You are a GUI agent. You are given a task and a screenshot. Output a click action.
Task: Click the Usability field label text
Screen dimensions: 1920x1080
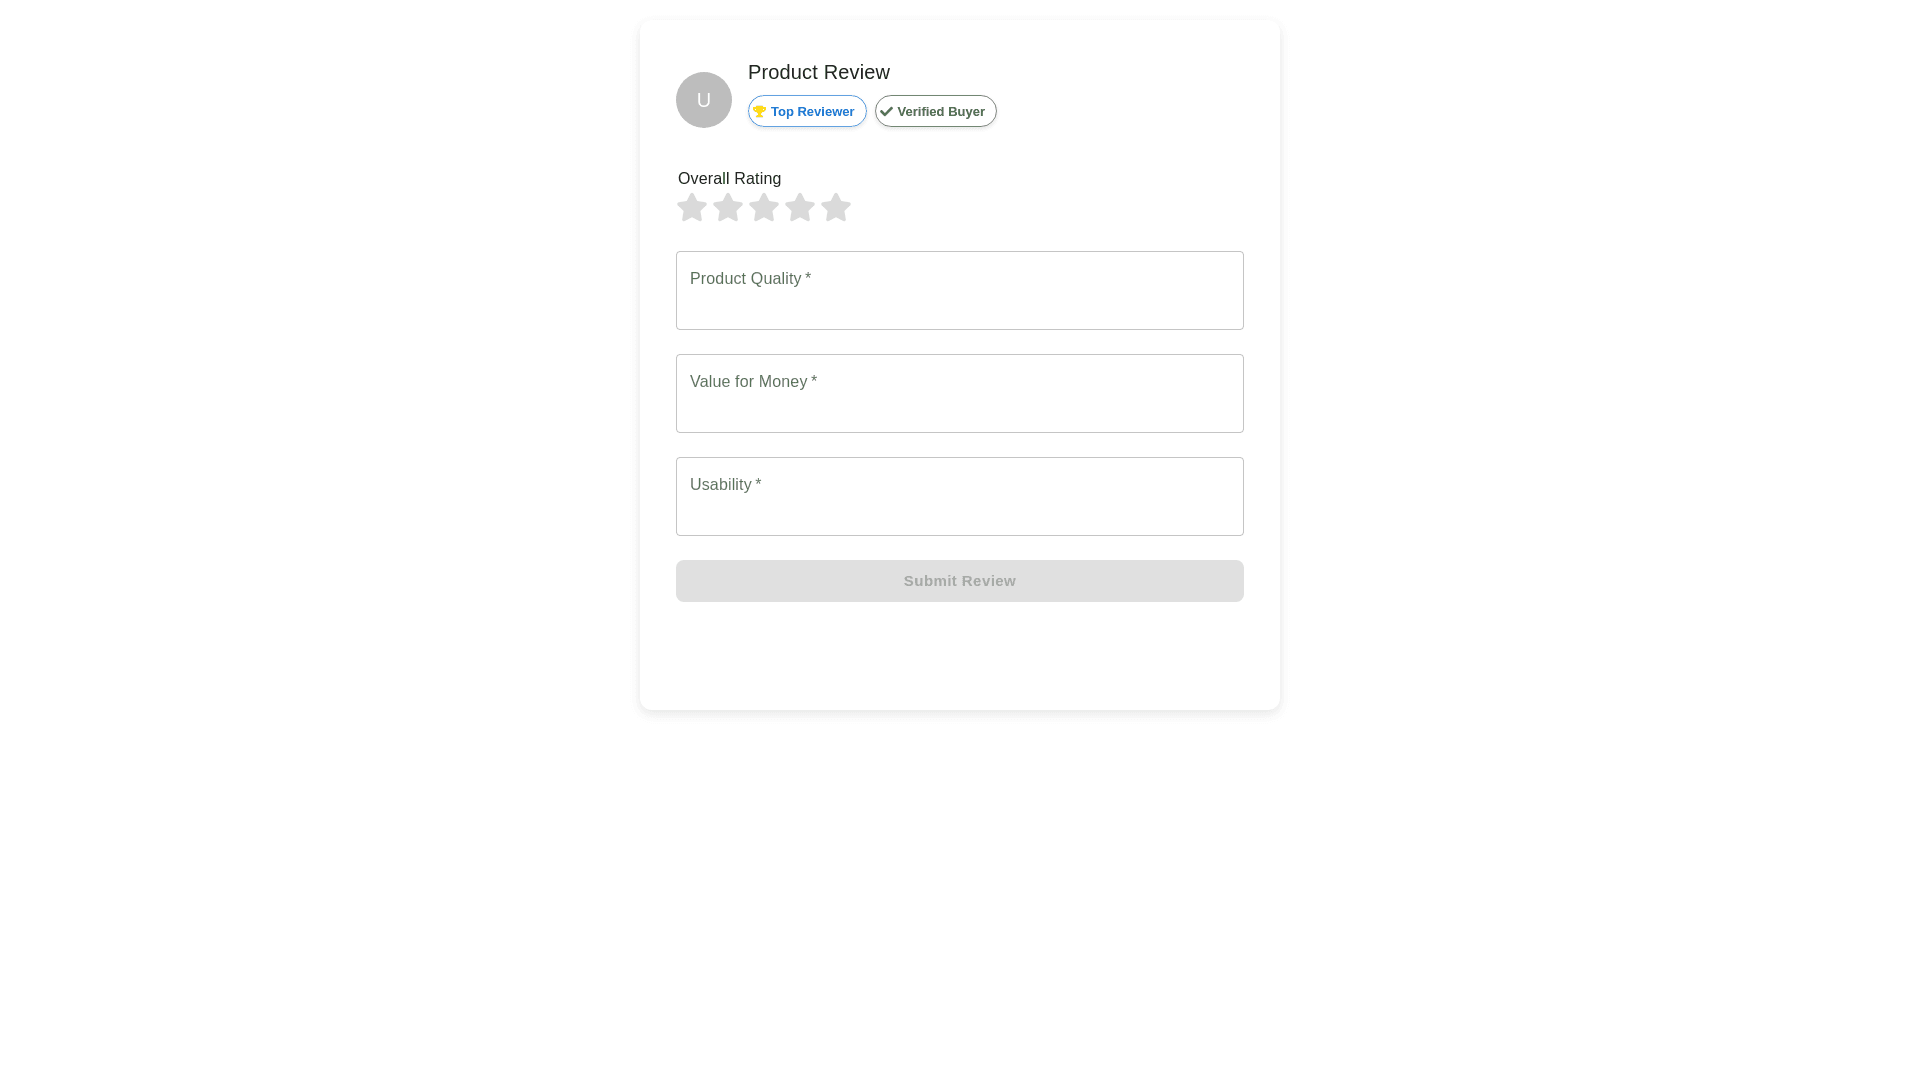pos(720,485)
